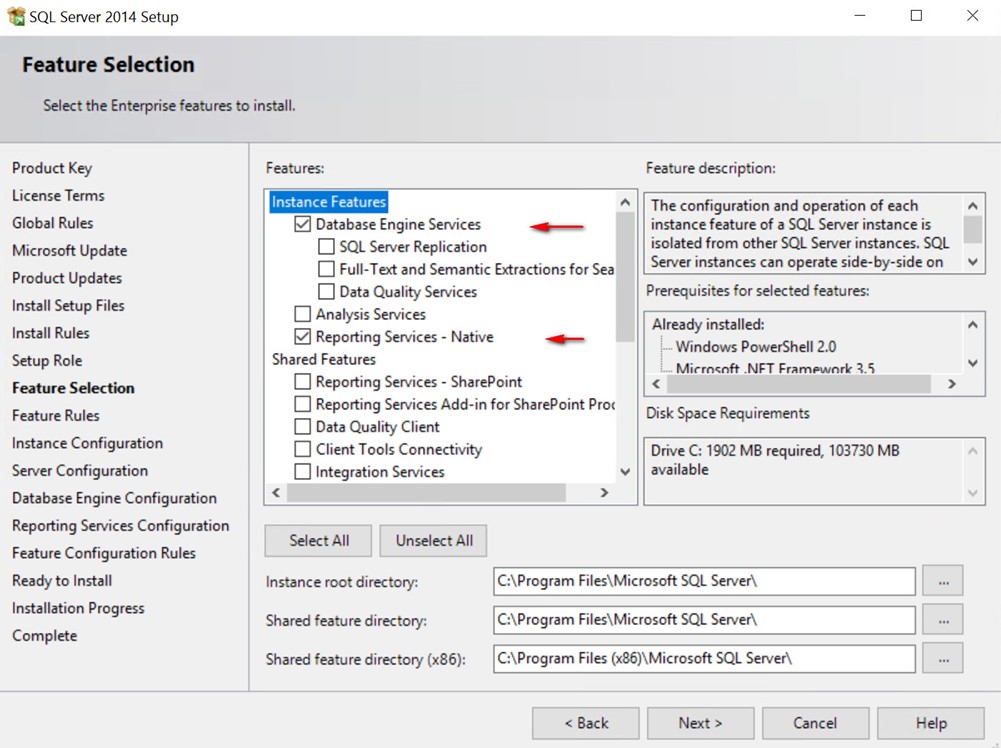Image resolution: width=1001 pixels, height=748 pixels.
Task: Click the Unselect All button
Action: pos(434,541)
